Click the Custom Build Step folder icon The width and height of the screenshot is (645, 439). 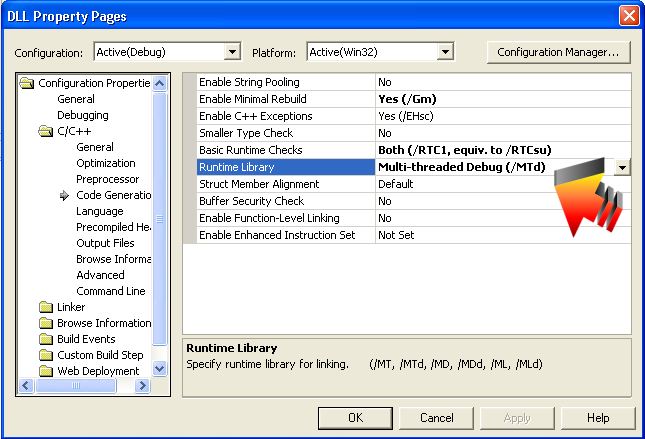point(46,355)
